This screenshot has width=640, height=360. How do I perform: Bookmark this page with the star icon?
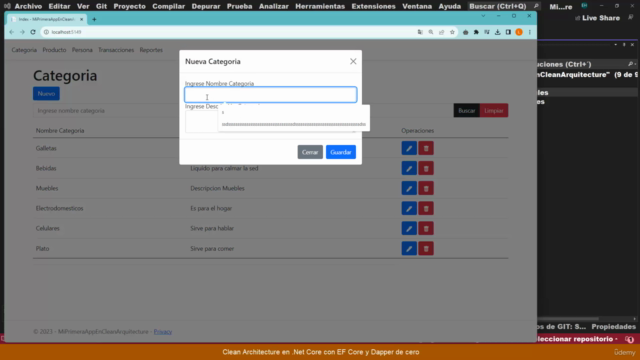tap(452, 32)
